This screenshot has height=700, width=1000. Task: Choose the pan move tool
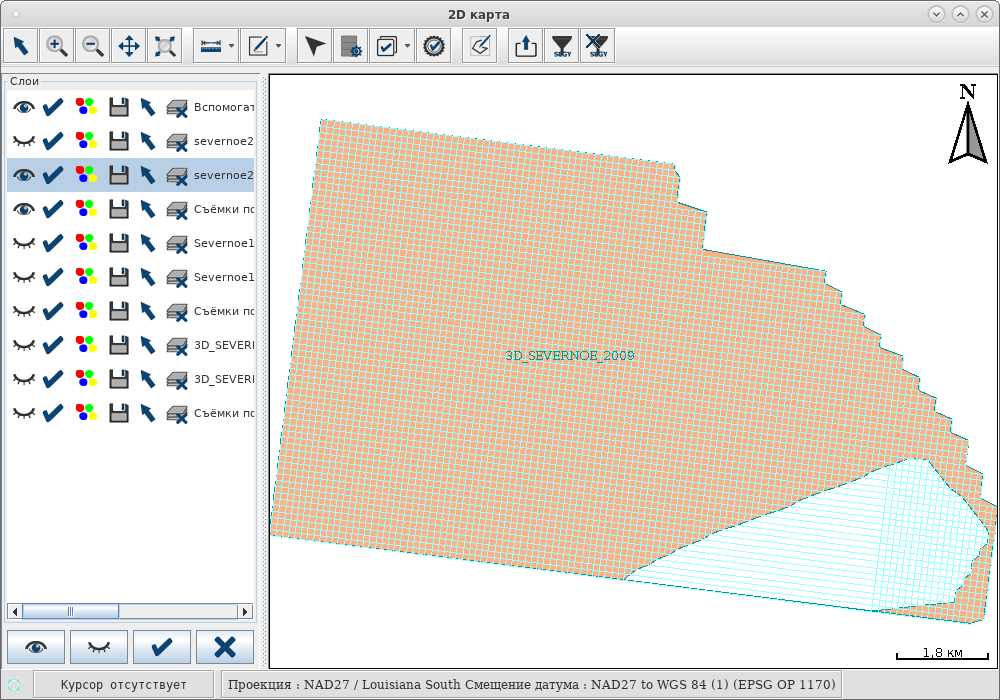click(x=129, y=46)
